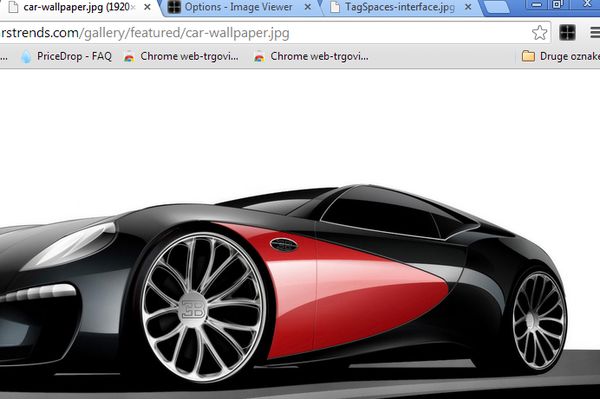Screen dimensions: 600x399
Task: Click the Druge oznake folder icon
Action: click(x=528, y=57)
